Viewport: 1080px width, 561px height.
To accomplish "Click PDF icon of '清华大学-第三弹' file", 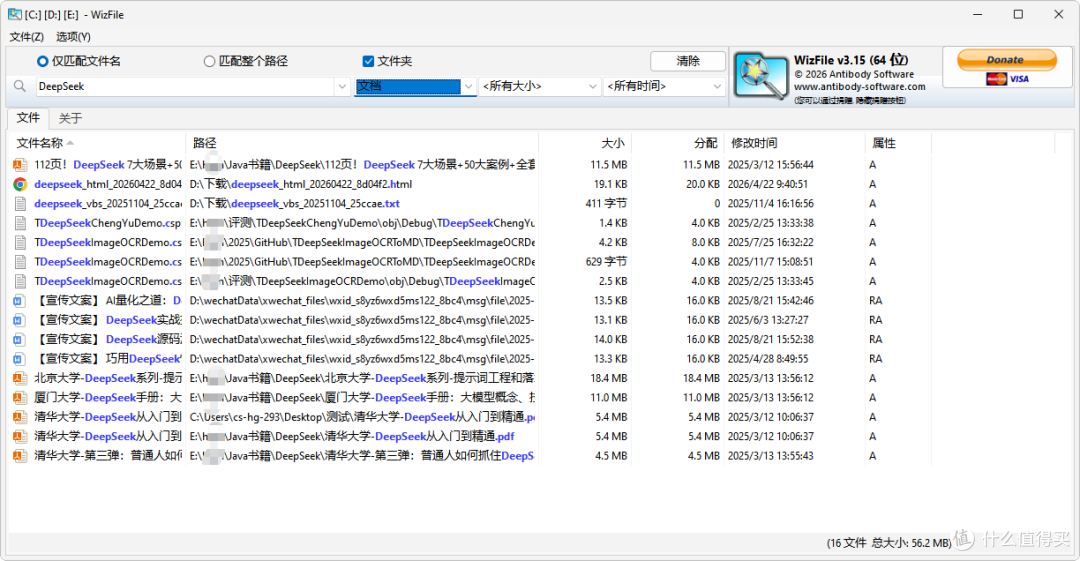I will tap(20, 456).
